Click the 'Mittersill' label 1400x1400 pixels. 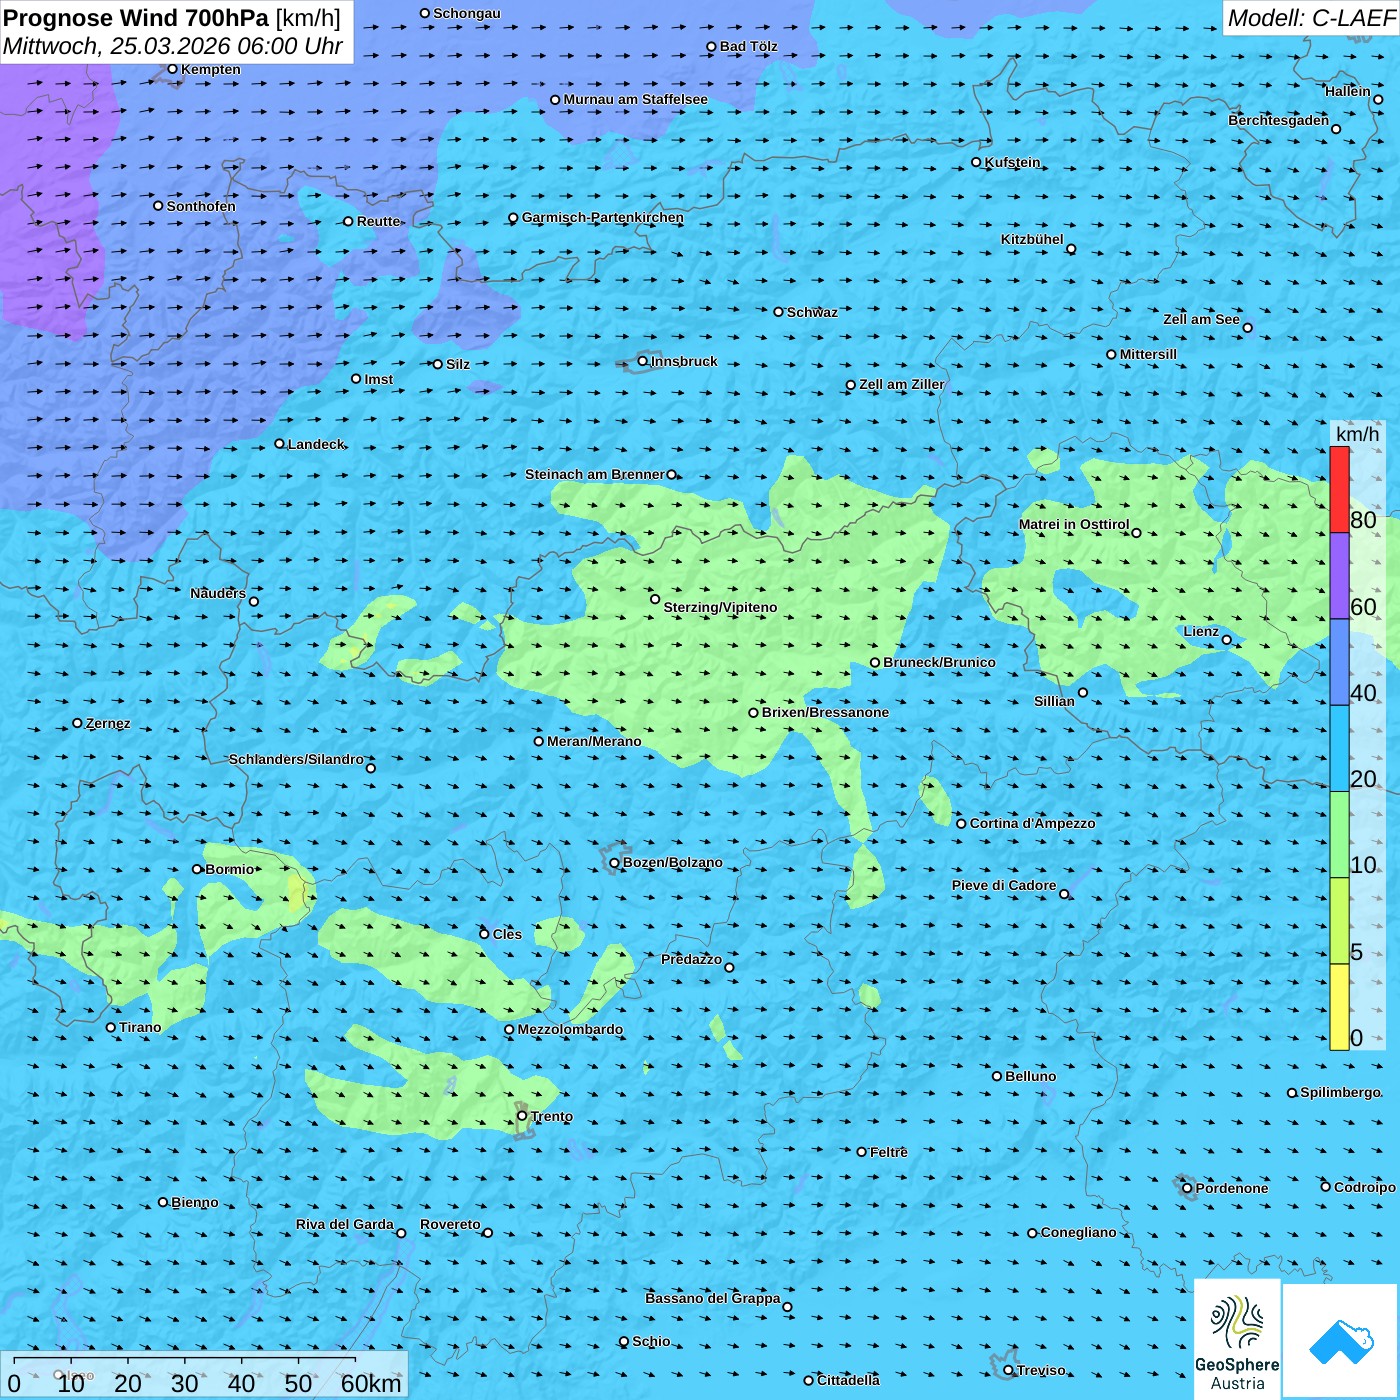click(x=1148, y=354)
